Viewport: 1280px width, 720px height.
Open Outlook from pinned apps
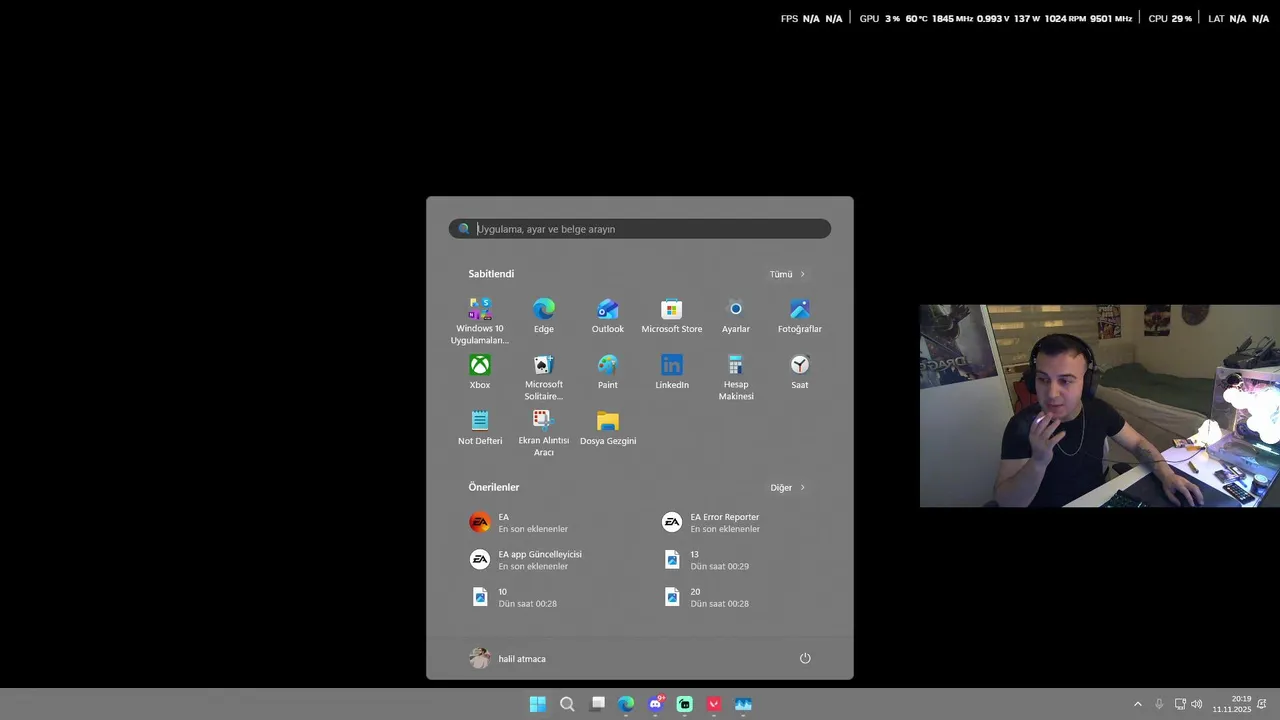(x=608, y=316)
